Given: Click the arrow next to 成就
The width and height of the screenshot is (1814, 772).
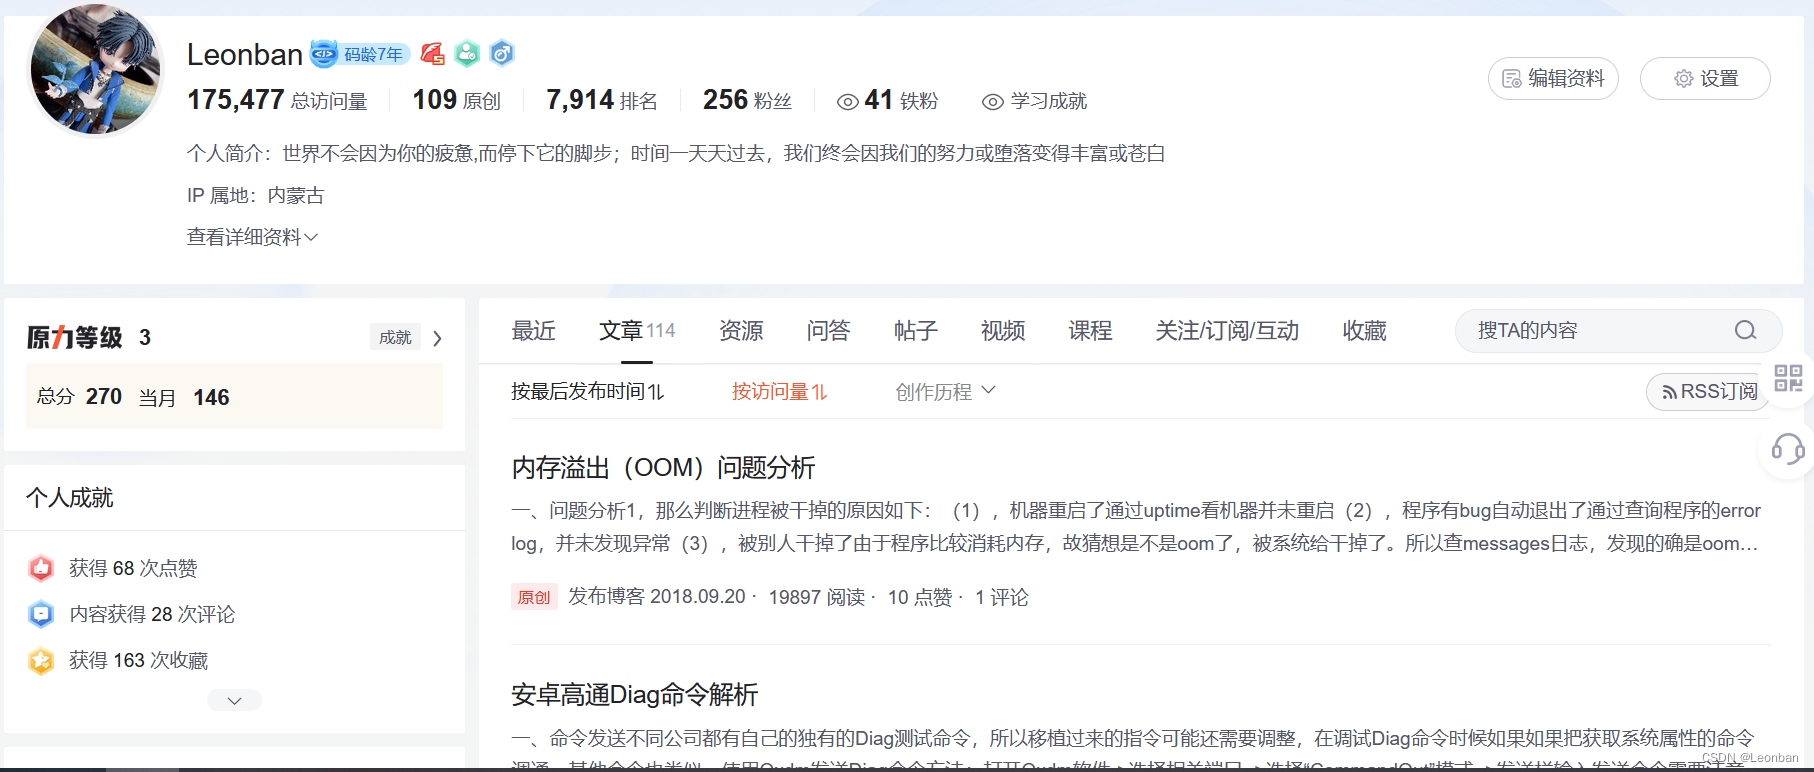Looking at the screenshot, I should [437, 338].
